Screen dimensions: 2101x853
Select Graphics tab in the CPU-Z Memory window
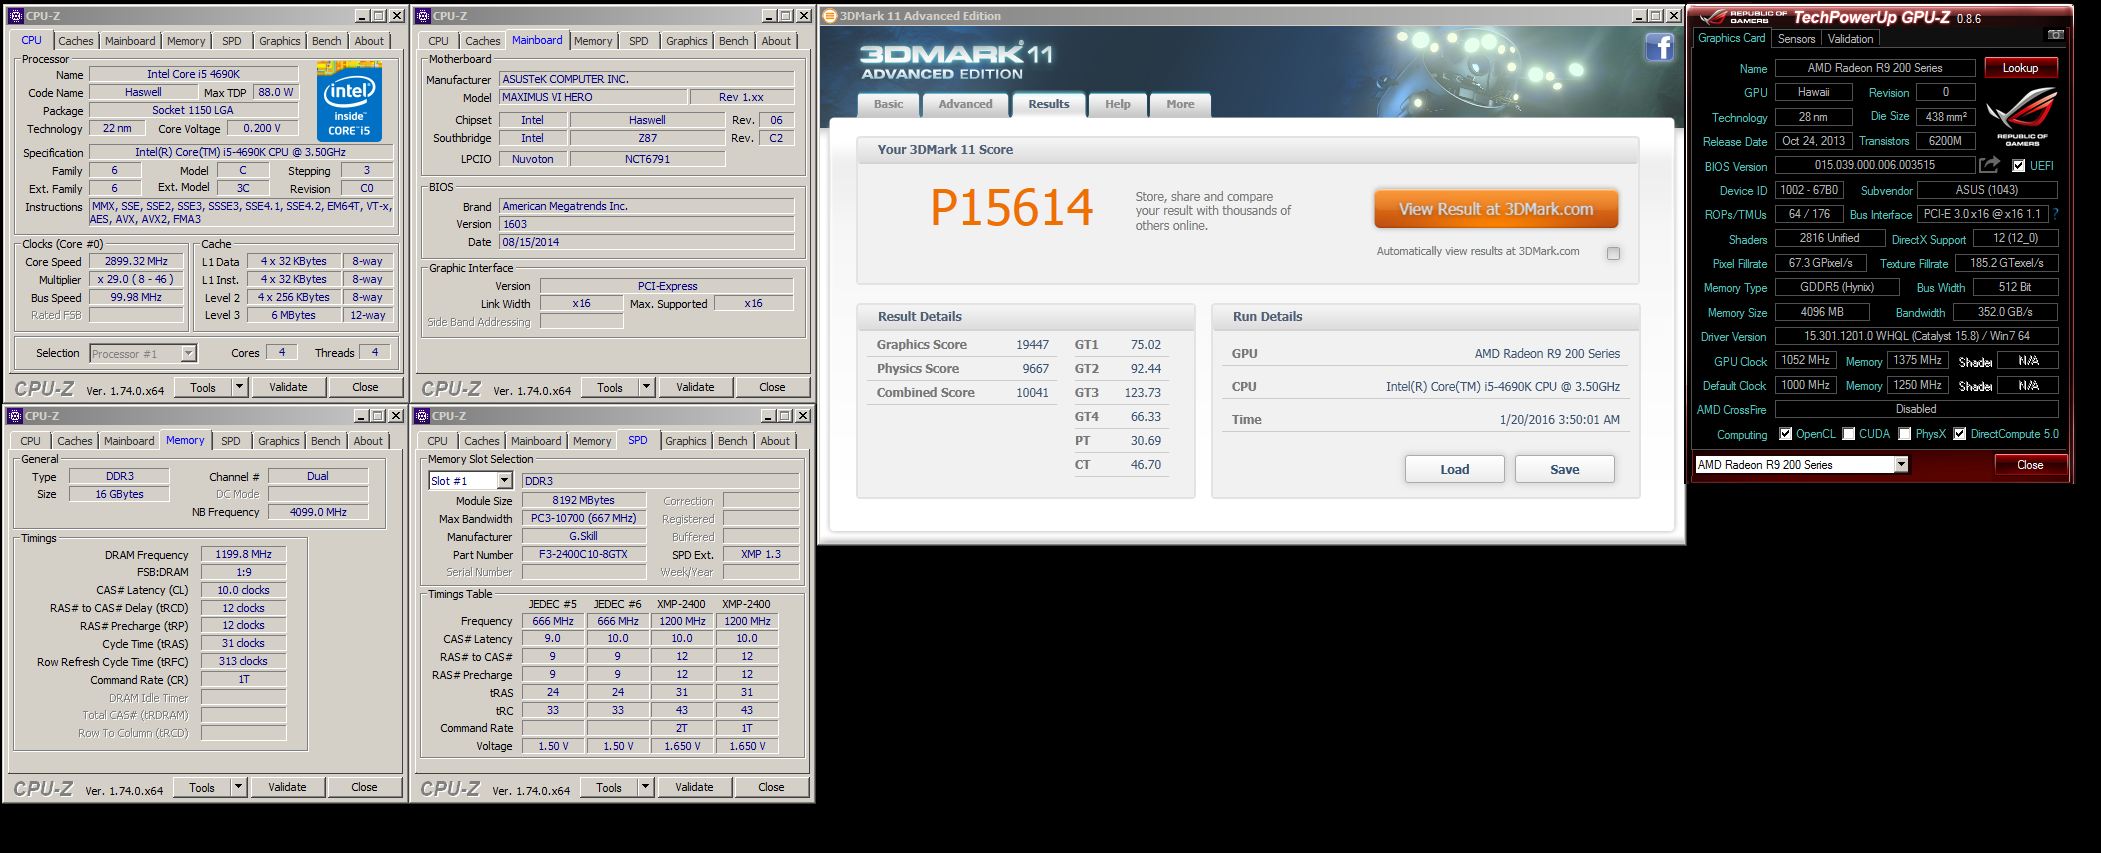tap(278, 441)
